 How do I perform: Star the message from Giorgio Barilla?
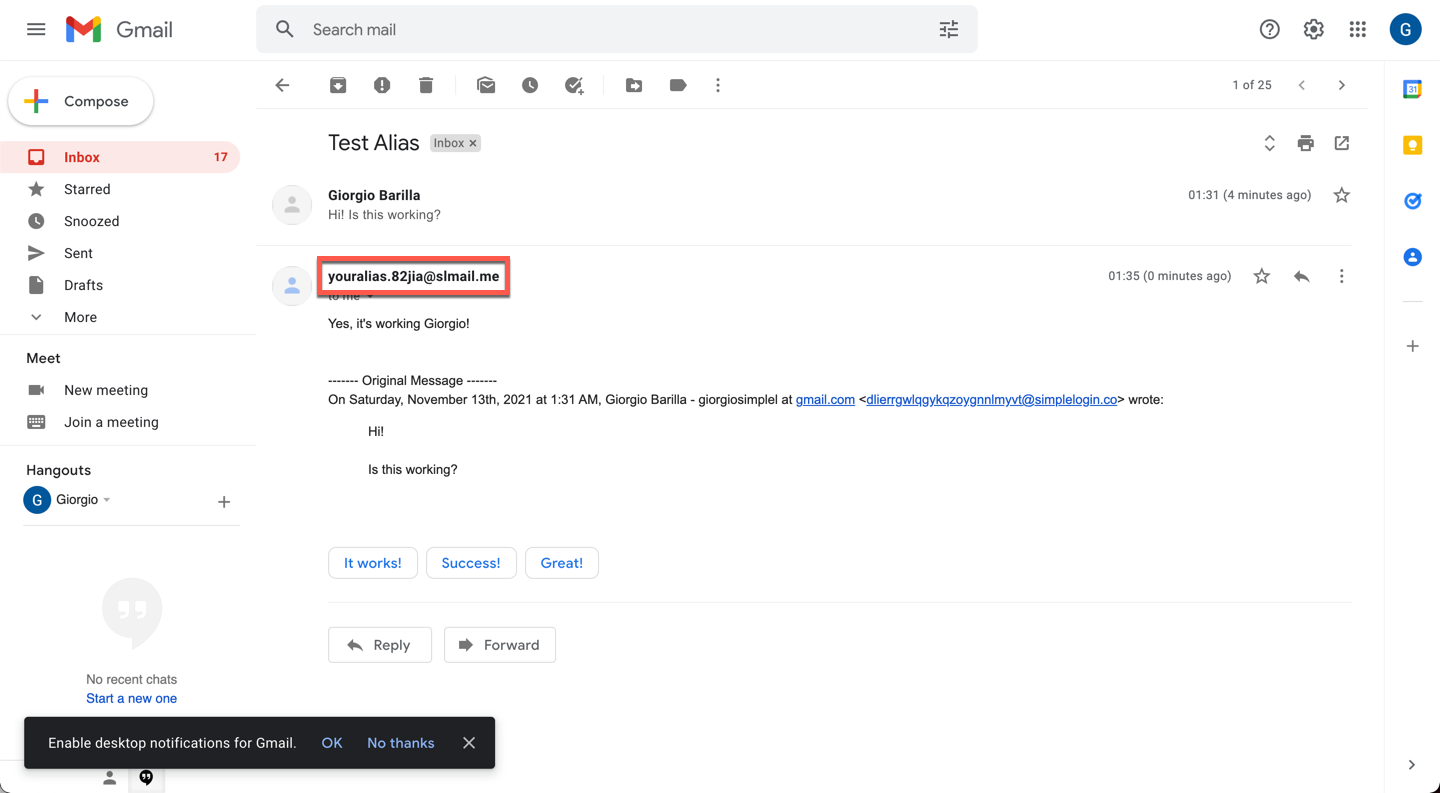click(x=1342, y=195)
